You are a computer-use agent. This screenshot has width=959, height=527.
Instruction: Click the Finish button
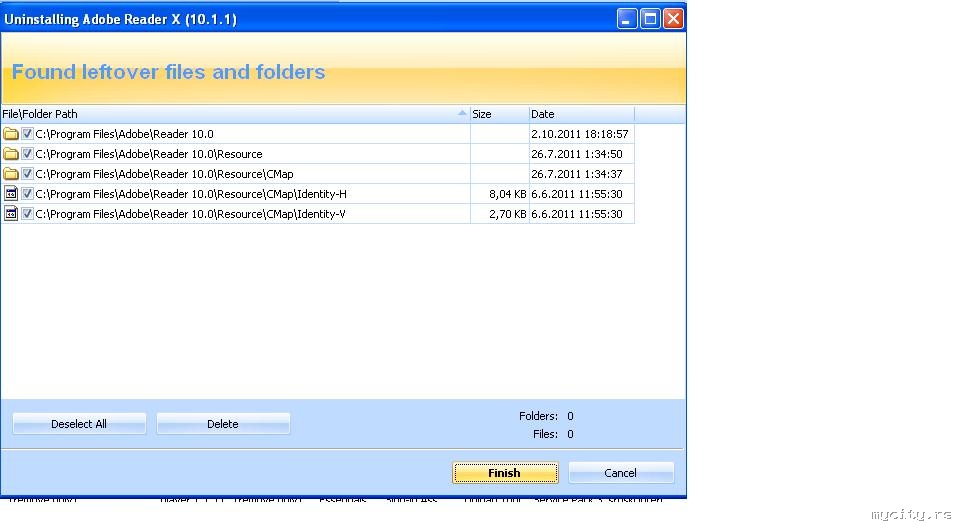tap(505, 473)
